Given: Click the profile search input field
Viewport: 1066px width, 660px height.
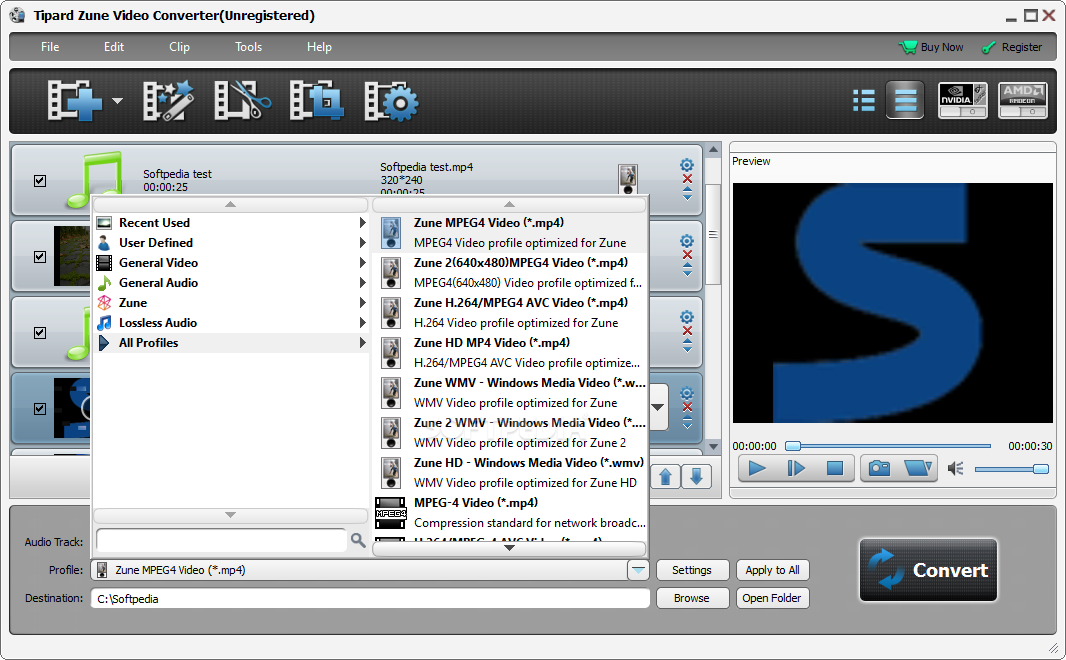Looking at the screenshot, I should (222, 540).
